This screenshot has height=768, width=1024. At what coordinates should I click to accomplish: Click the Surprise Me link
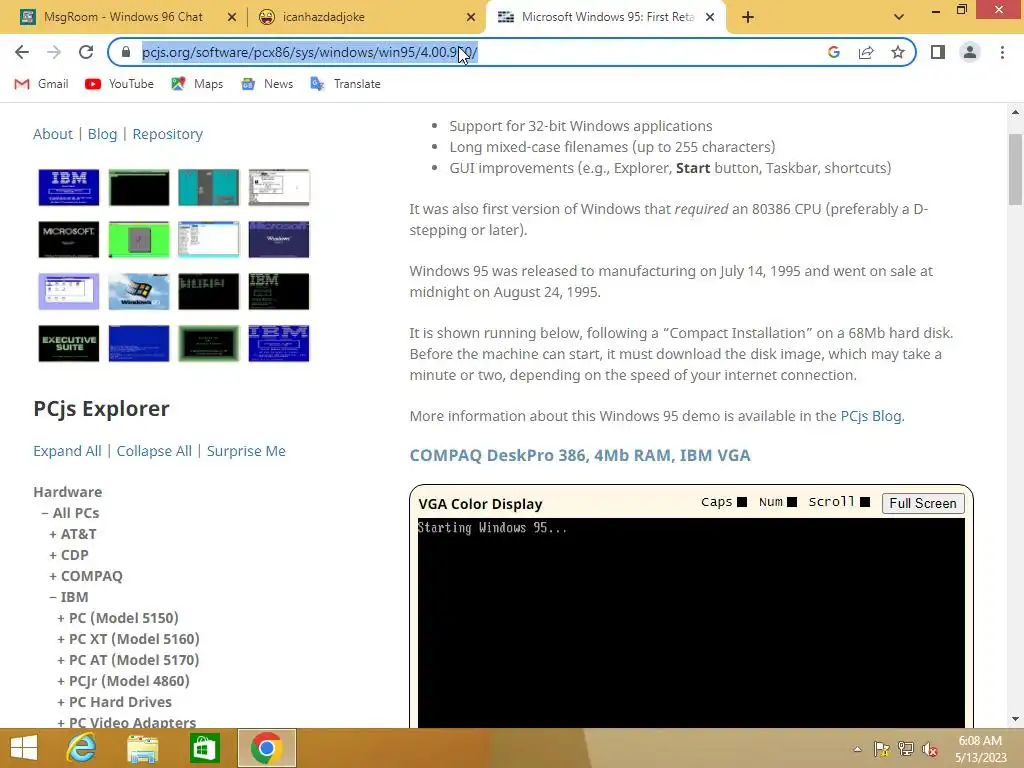[246, 451]
